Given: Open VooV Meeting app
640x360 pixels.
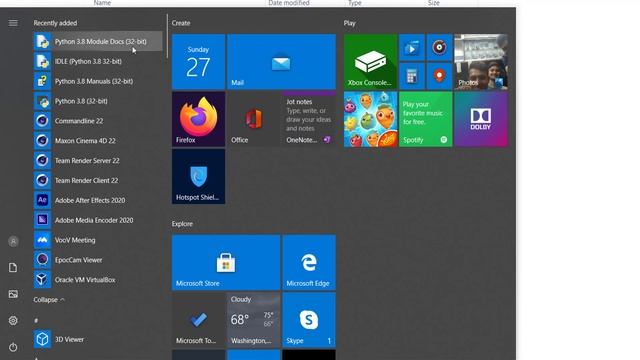Looking at the screenshot, I should [x=98, y=240].
